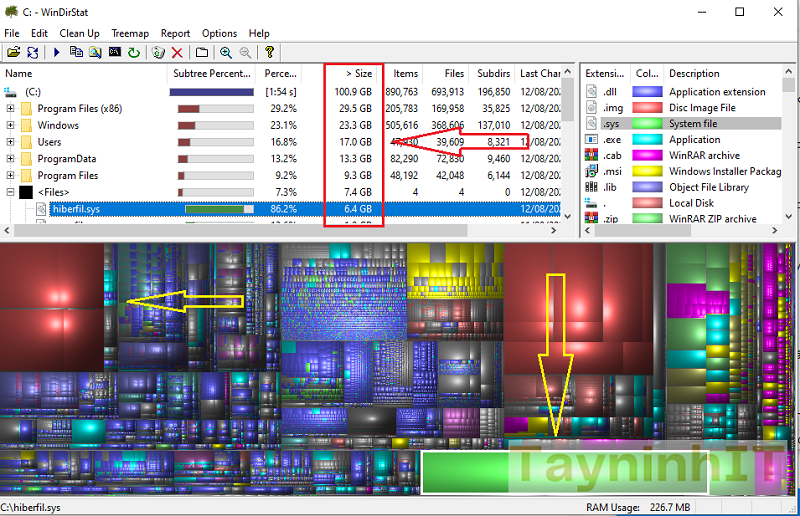
Task: Open Explorer Here via magnifier-folder icon
Action: [x=96, y=52]
